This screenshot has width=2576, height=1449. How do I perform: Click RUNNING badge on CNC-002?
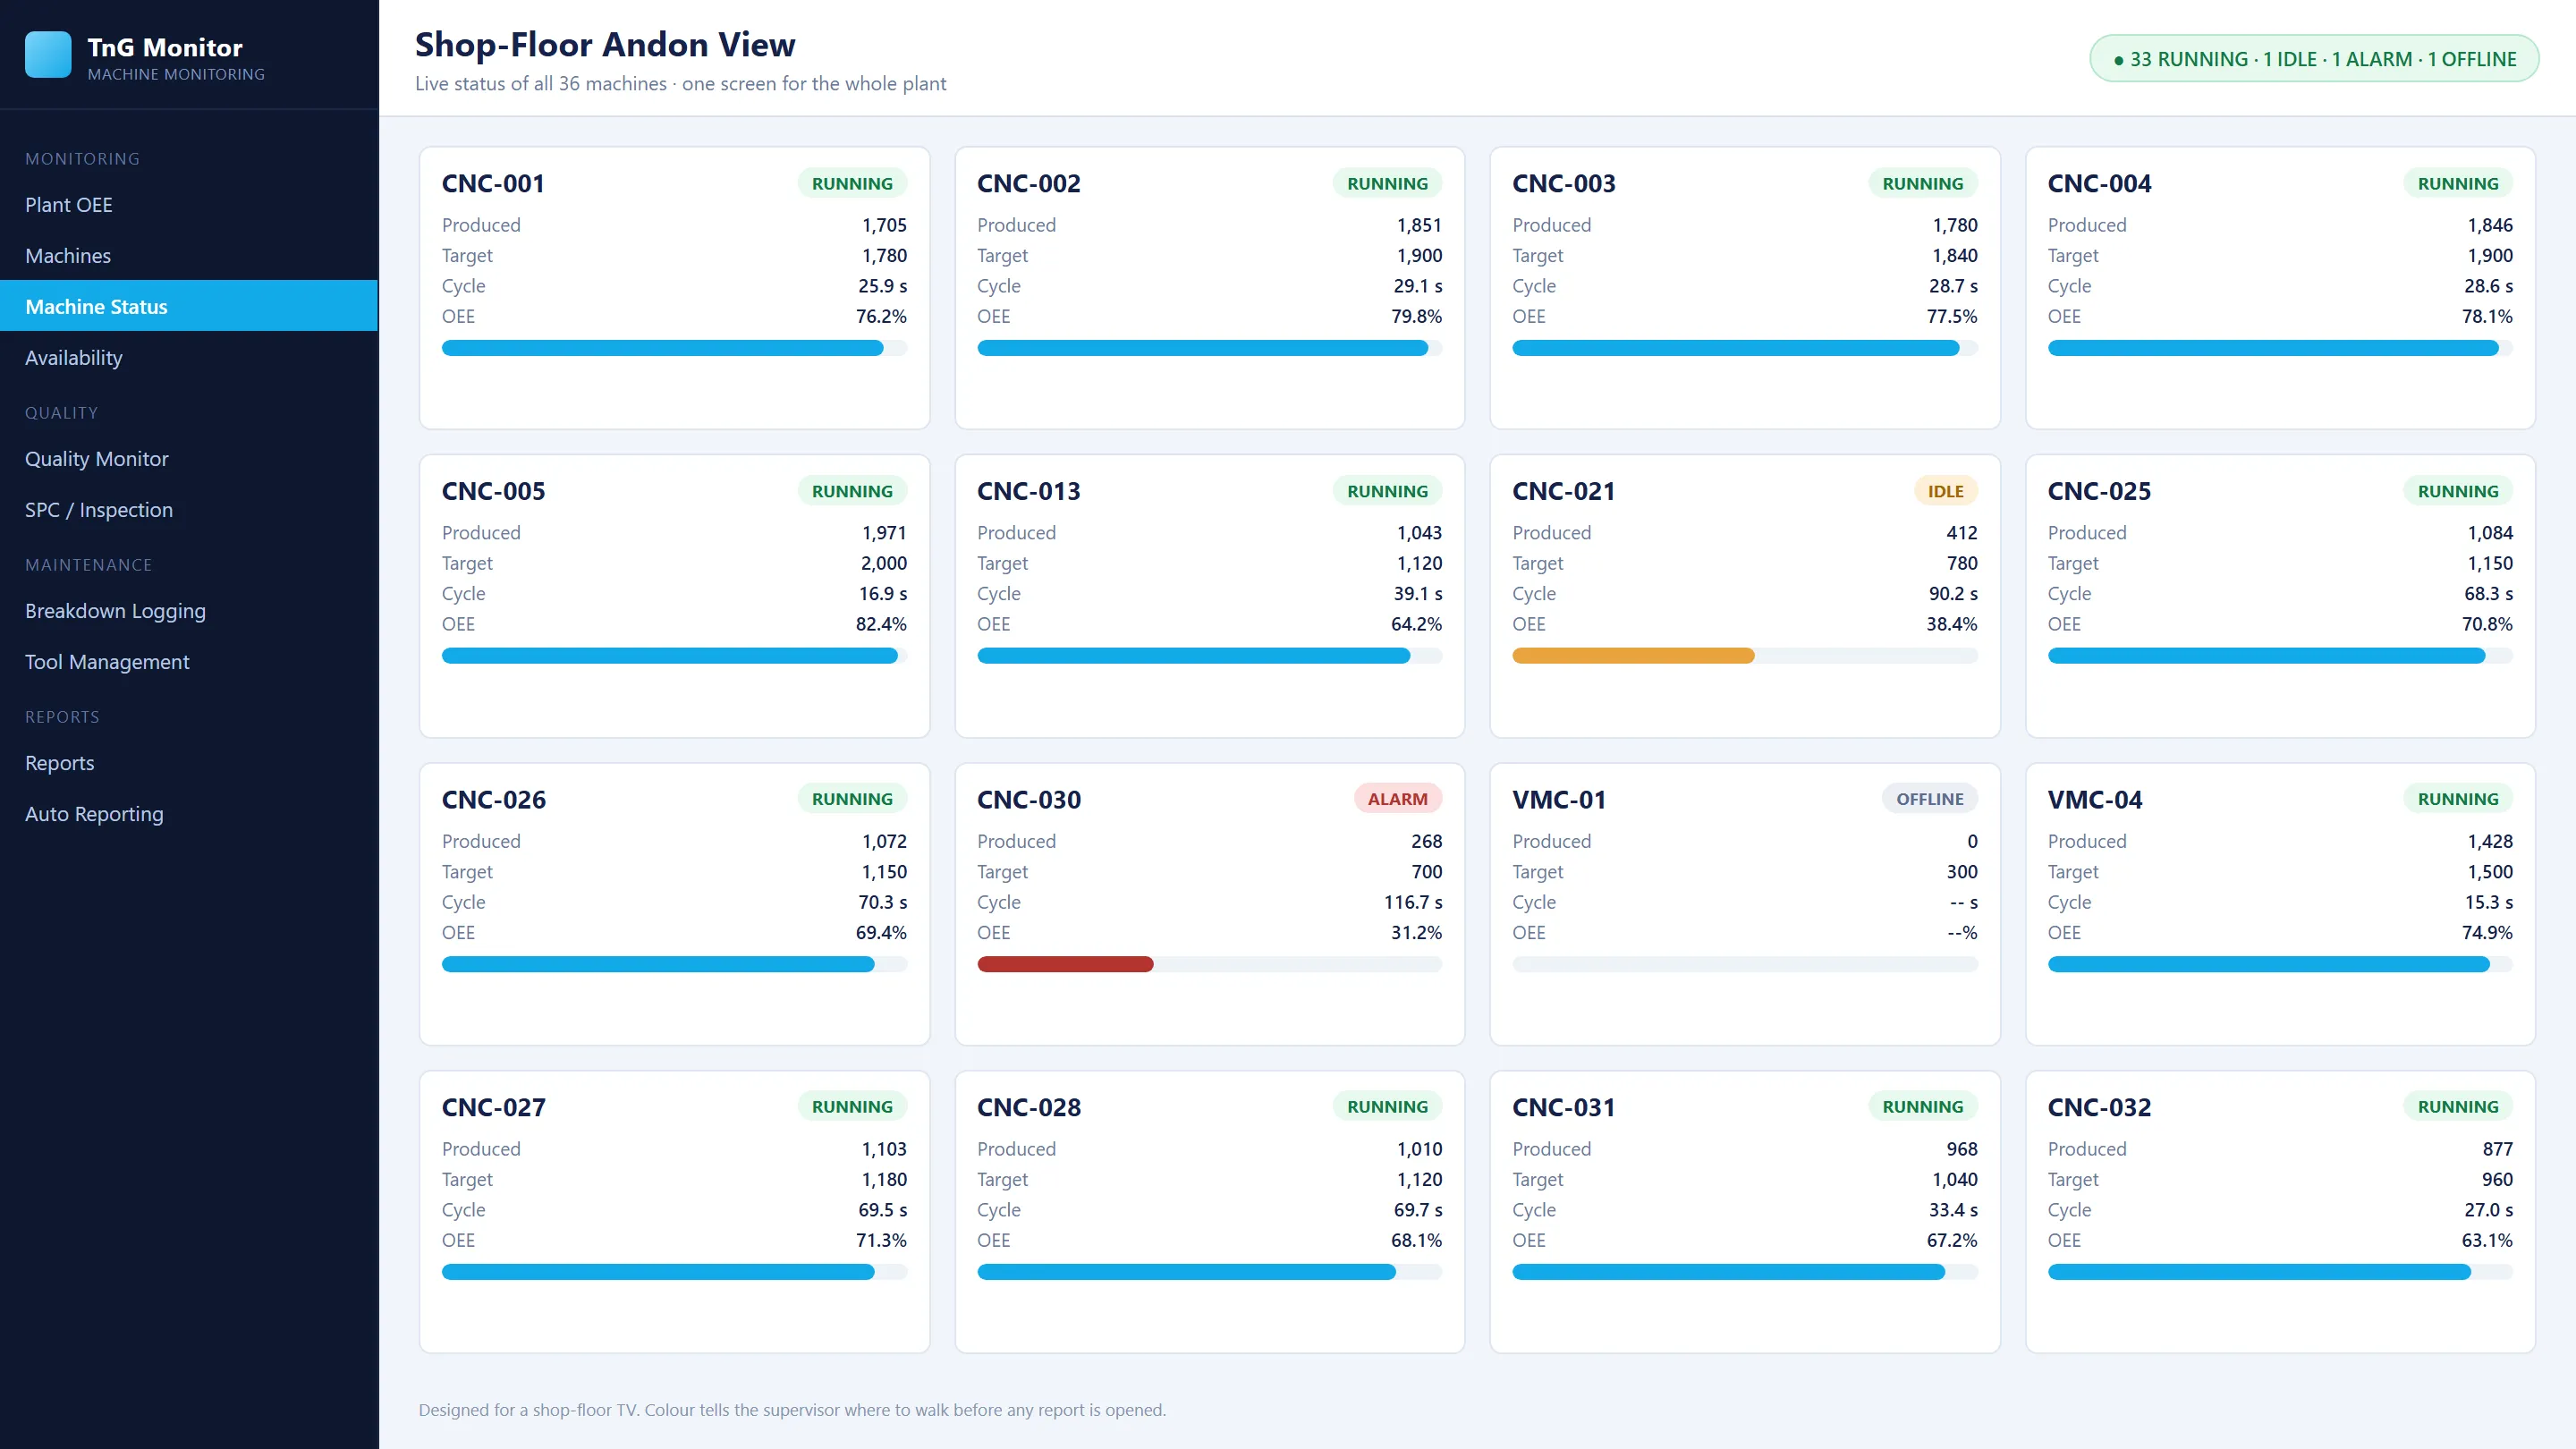tap(1387, 183)
